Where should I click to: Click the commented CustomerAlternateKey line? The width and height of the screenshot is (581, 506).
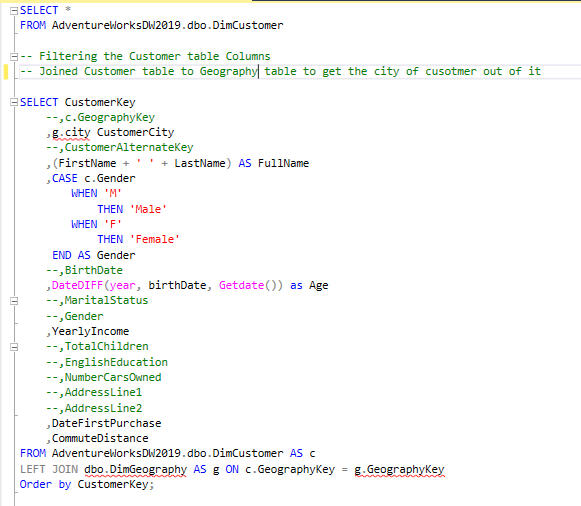click(x=120, y=147)
